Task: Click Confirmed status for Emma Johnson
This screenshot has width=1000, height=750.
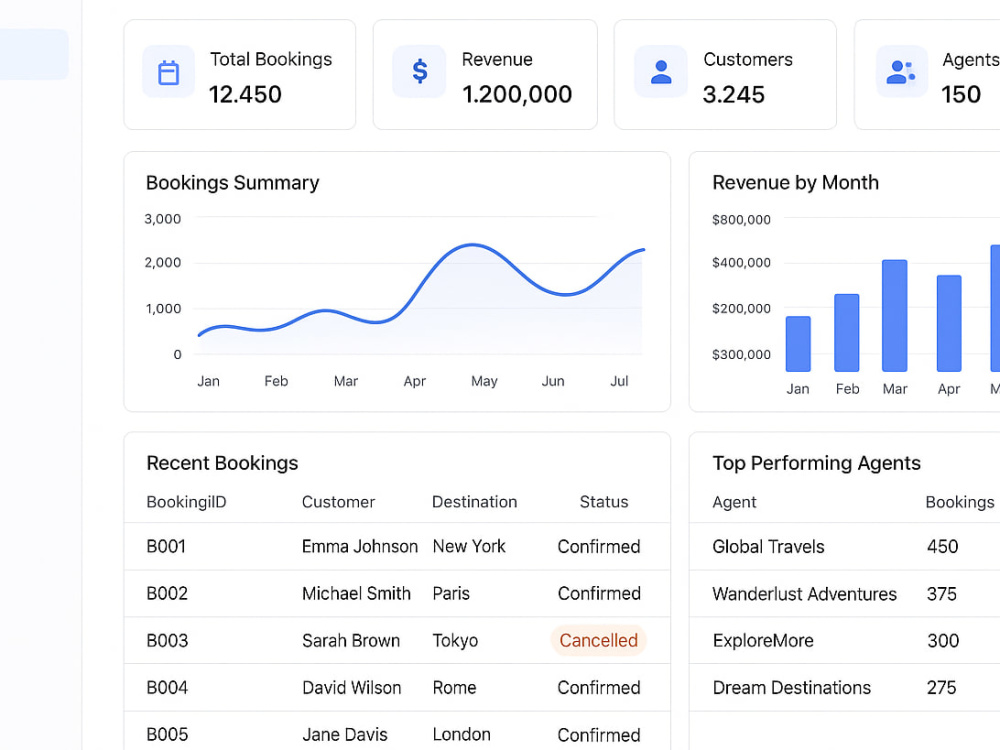Action: 599,547
